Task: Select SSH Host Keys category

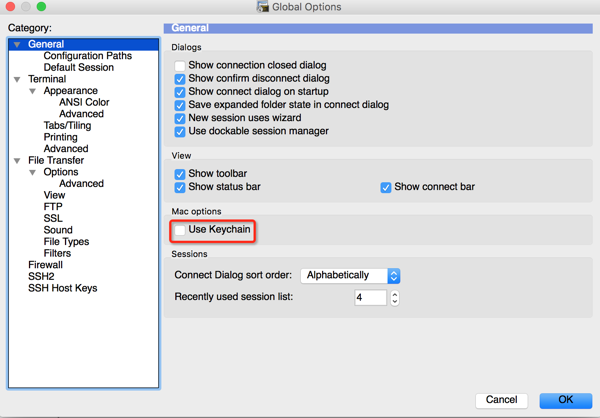Action: 62,288
